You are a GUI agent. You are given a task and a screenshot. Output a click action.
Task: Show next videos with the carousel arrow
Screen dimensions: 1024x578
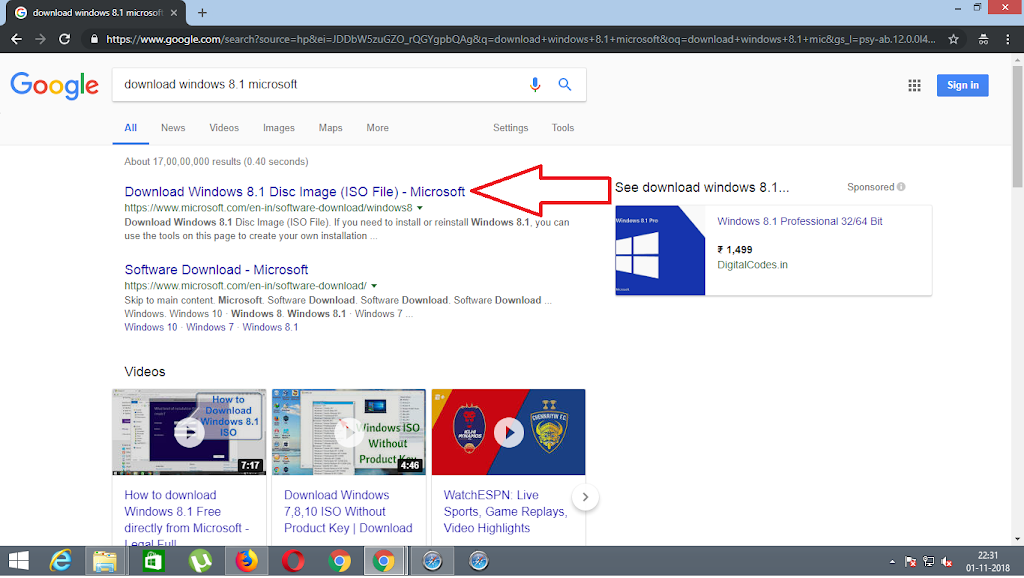pyautogui.click(x=586, y=497)
